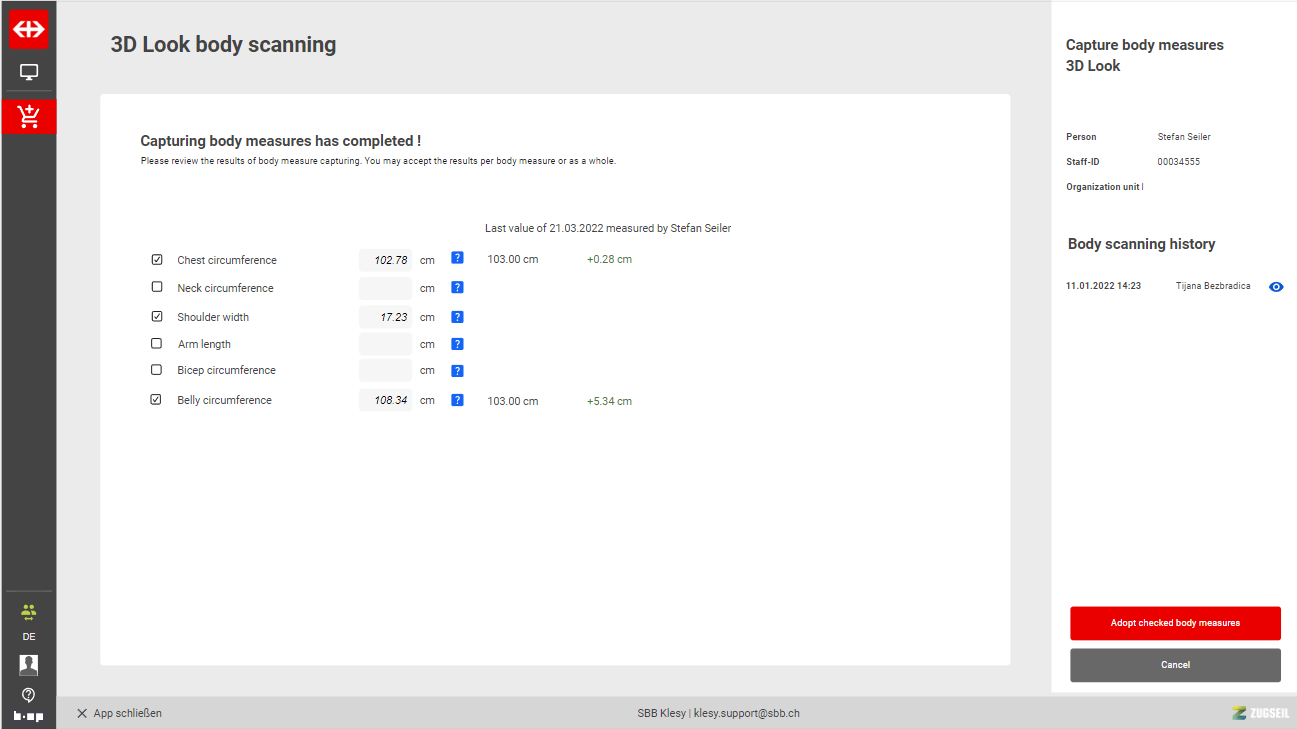Viewport: 1297px width, 729px height.
Task: Click App schließen to close app
Action: (x=119, y=713)
